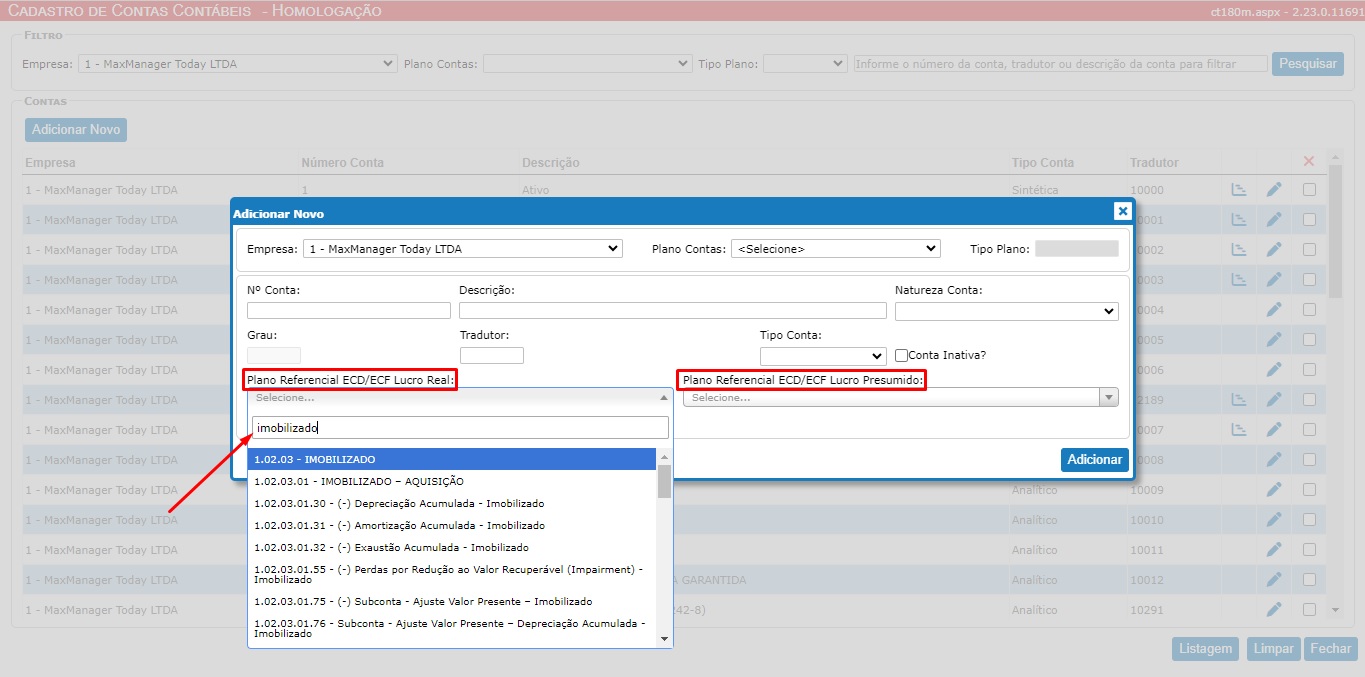Select 1.02.03.01.75 Subconta Ajuste Valor Presente option
The height and width of the screenshot is (677, 1365).
click(452, 601)
